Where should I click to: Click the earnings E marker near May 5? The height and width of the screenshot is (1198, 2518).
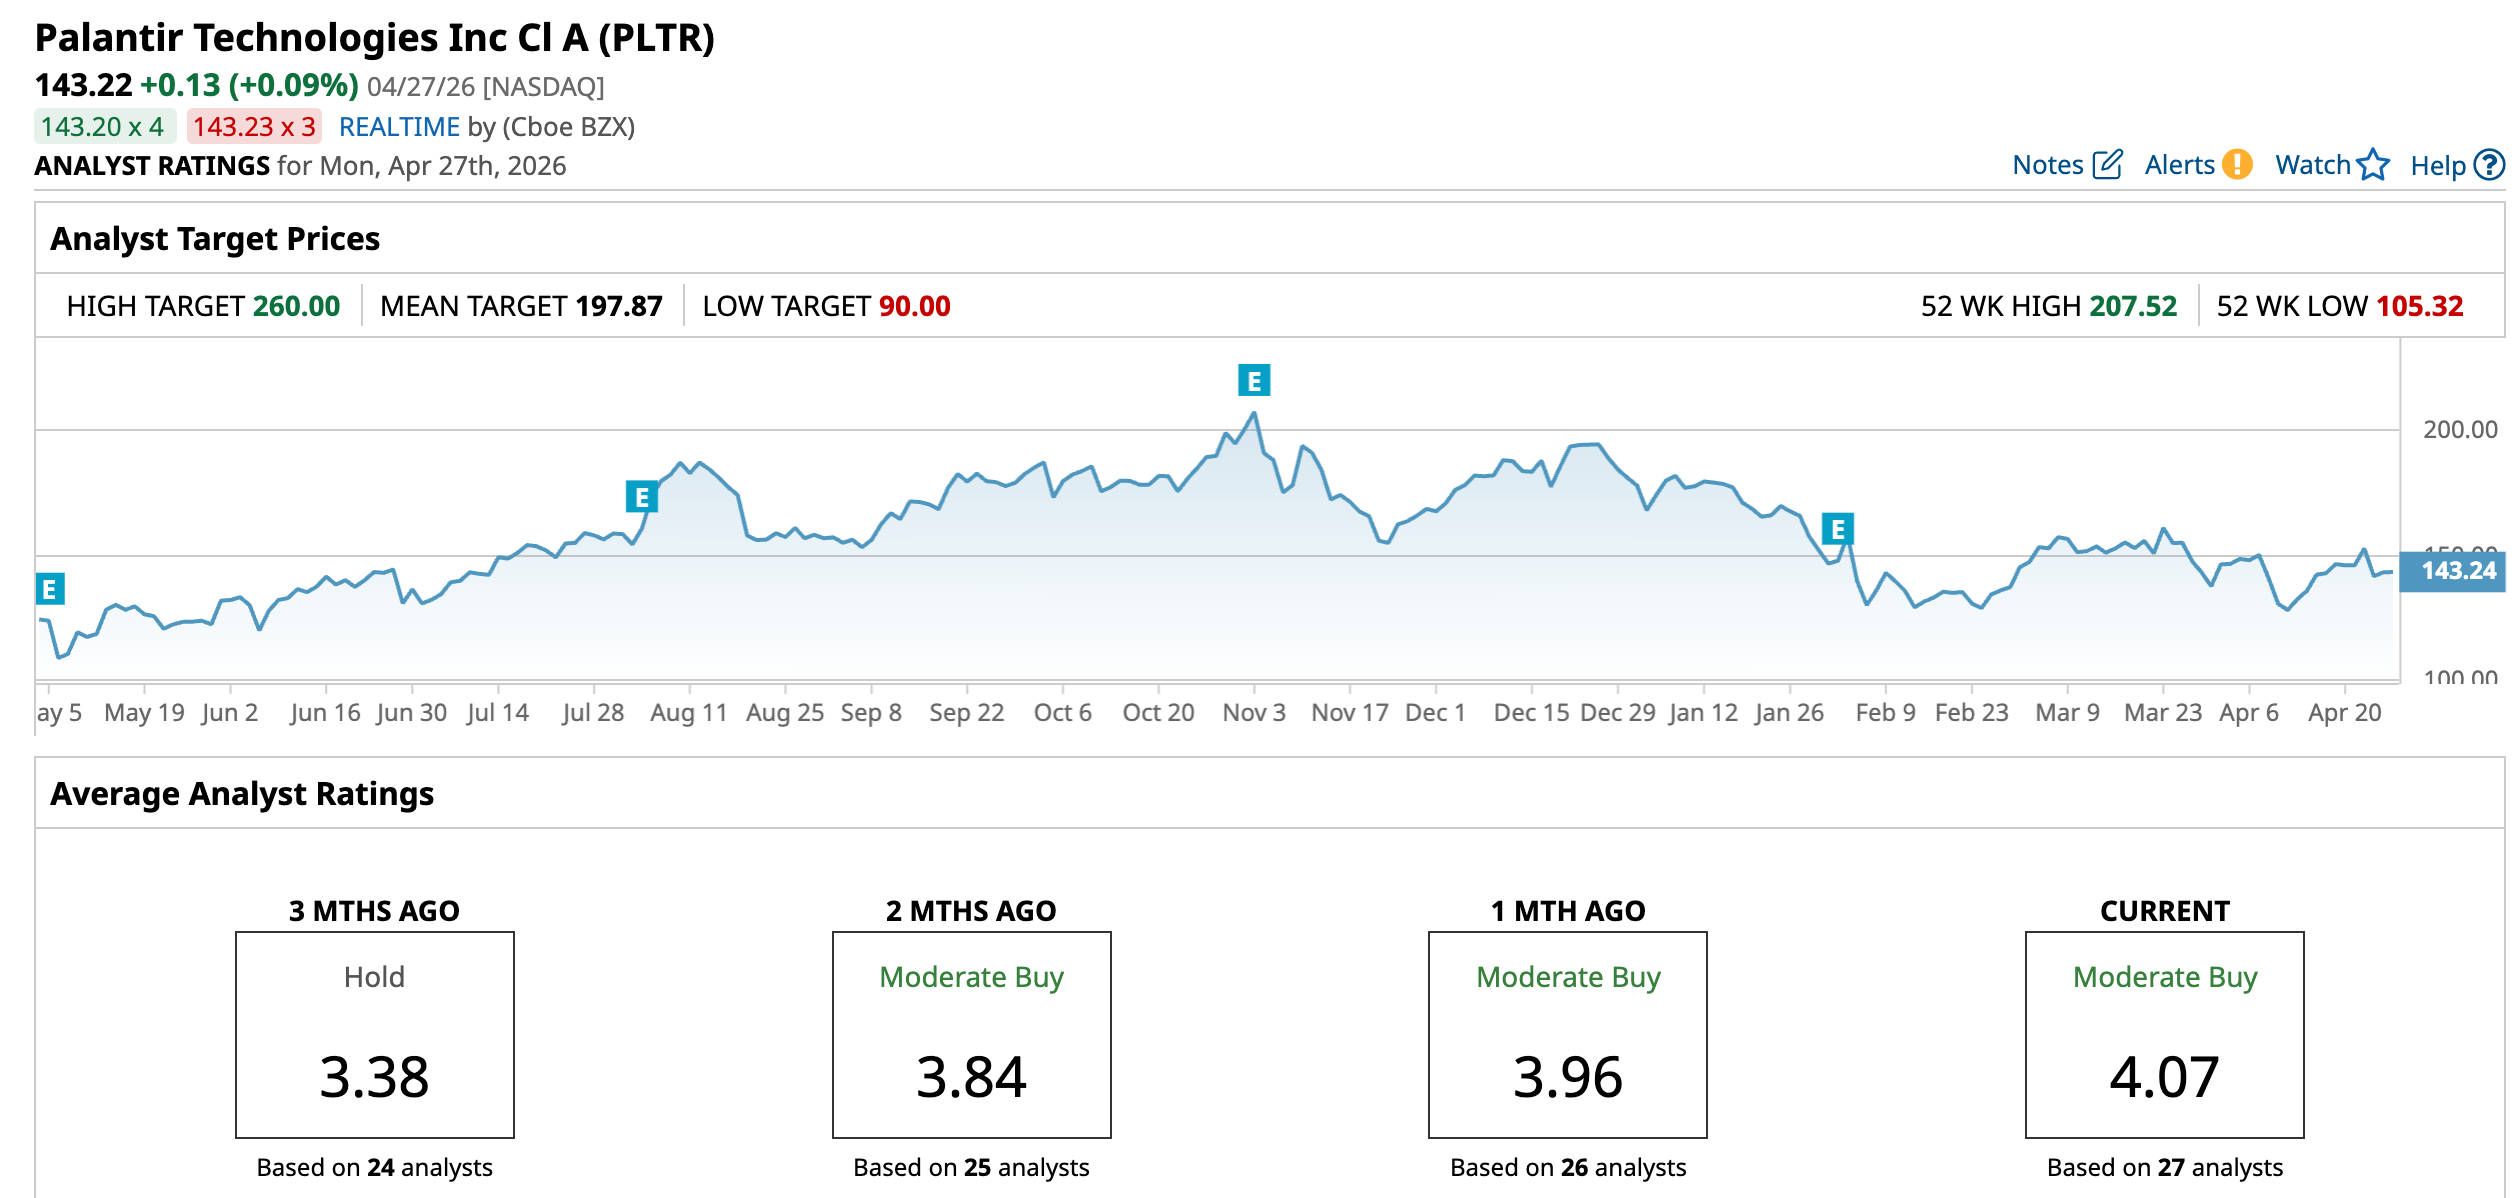pyautogui.click(x=49, y=589)
